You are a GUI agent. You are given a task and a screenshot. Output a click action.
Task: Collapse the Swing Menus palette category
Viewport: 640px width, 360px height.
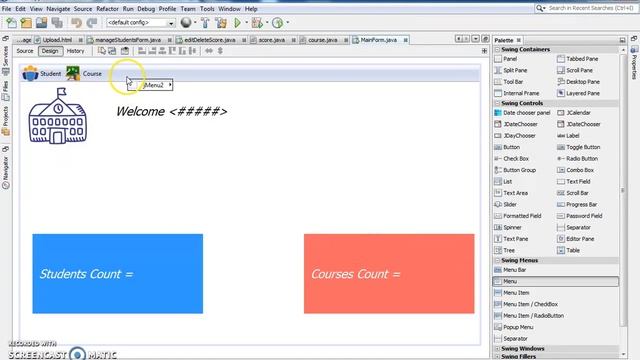tap(498, 260)
